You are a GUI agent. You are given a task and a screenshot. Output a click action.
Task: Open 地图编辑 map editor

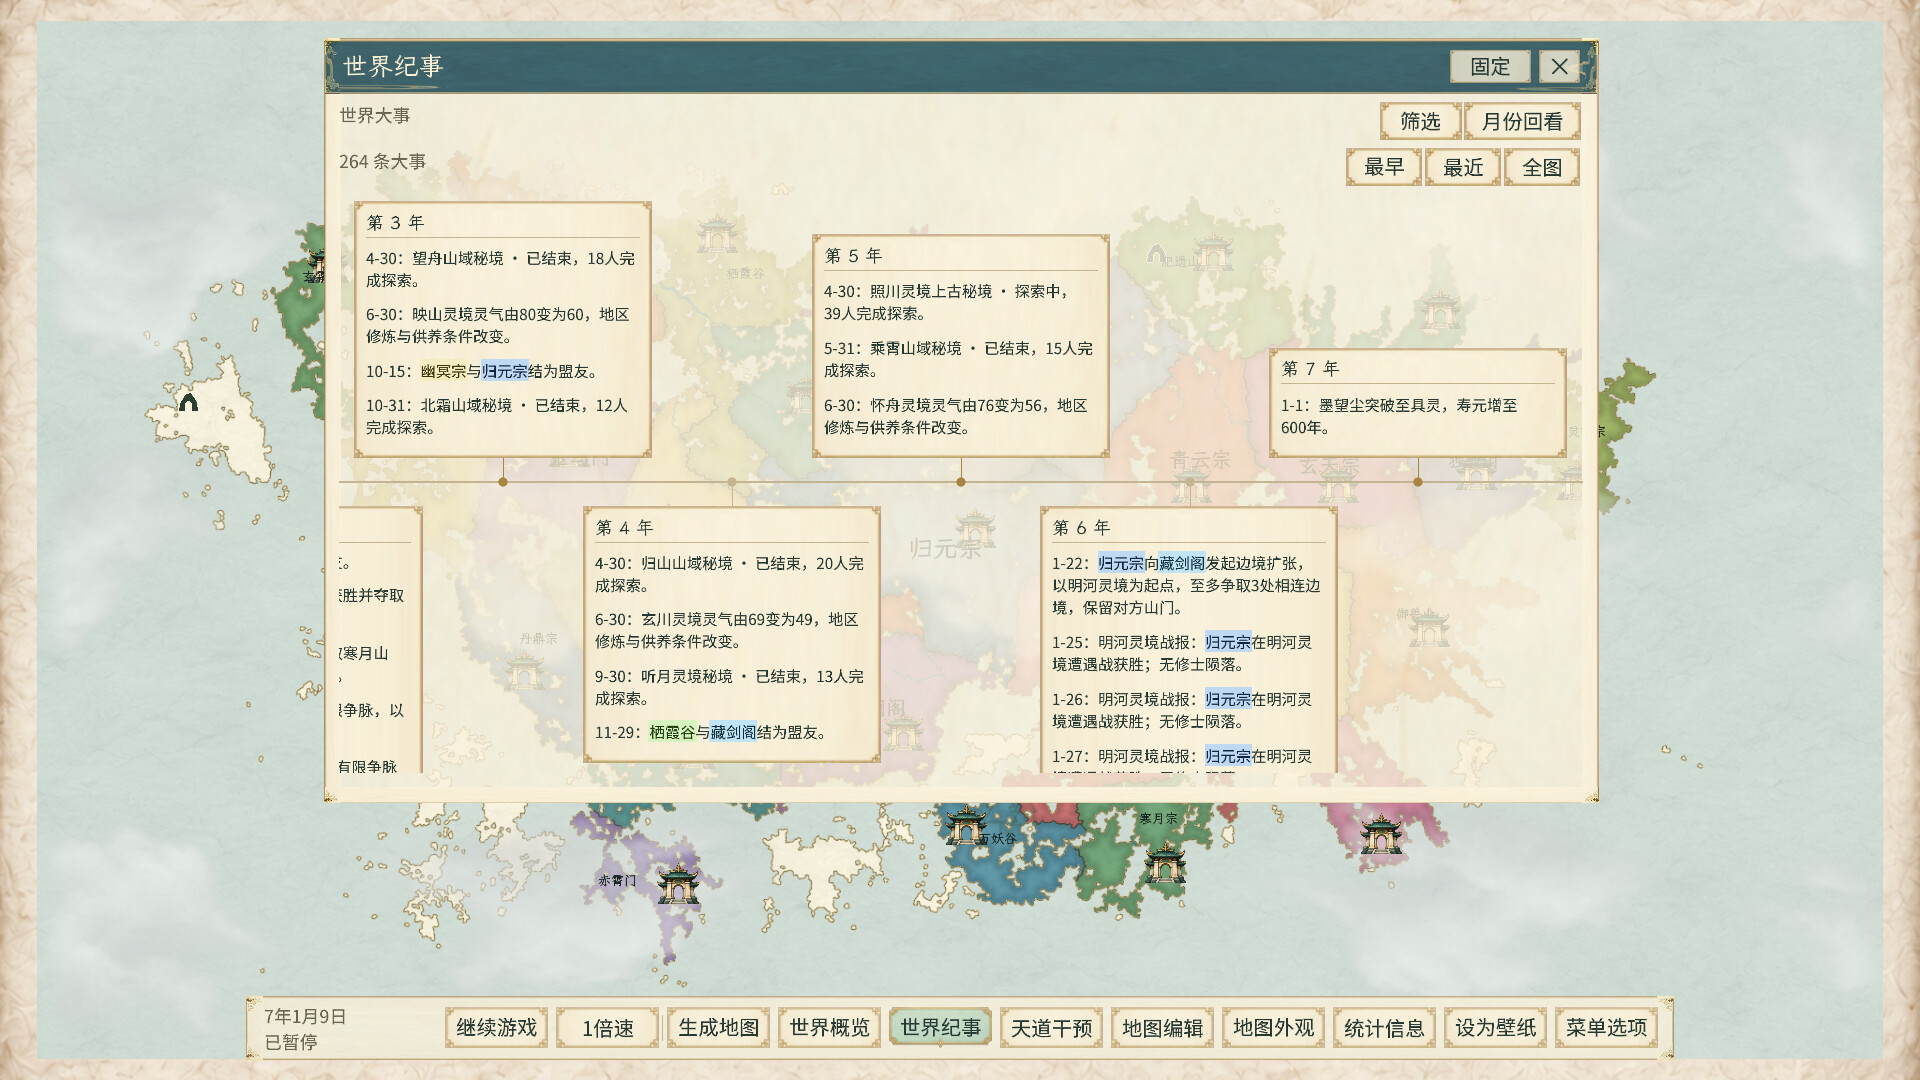[1162, 1027]
